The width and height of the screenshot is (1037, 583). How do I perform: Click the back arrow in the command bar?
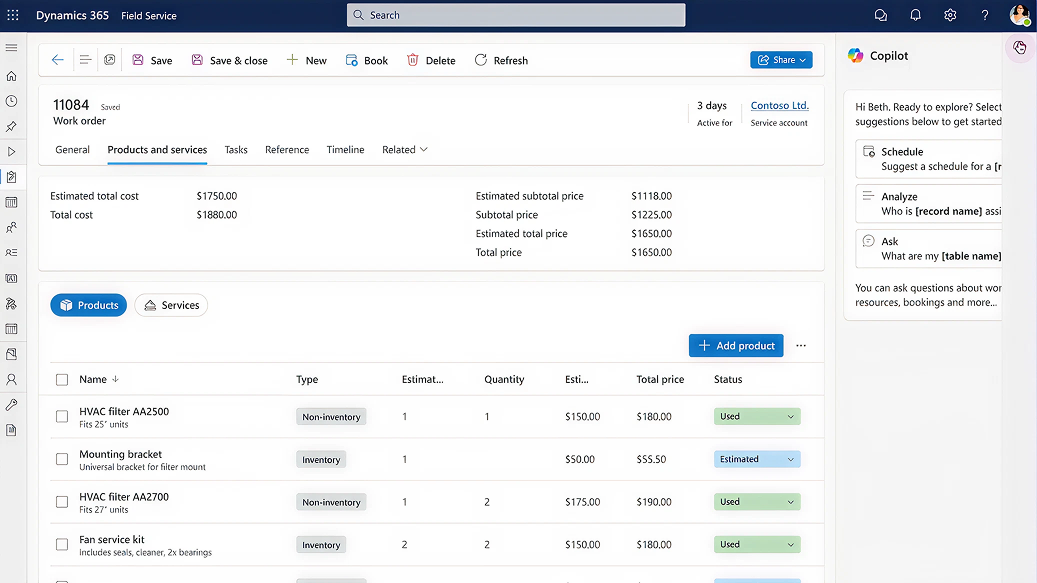(x=57, y=60)
